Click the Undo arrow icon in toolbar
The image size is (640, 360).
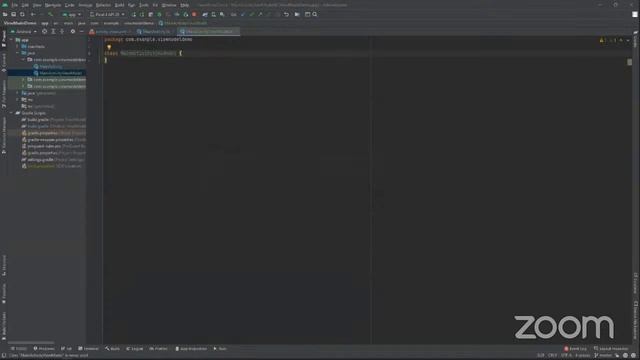286,14
